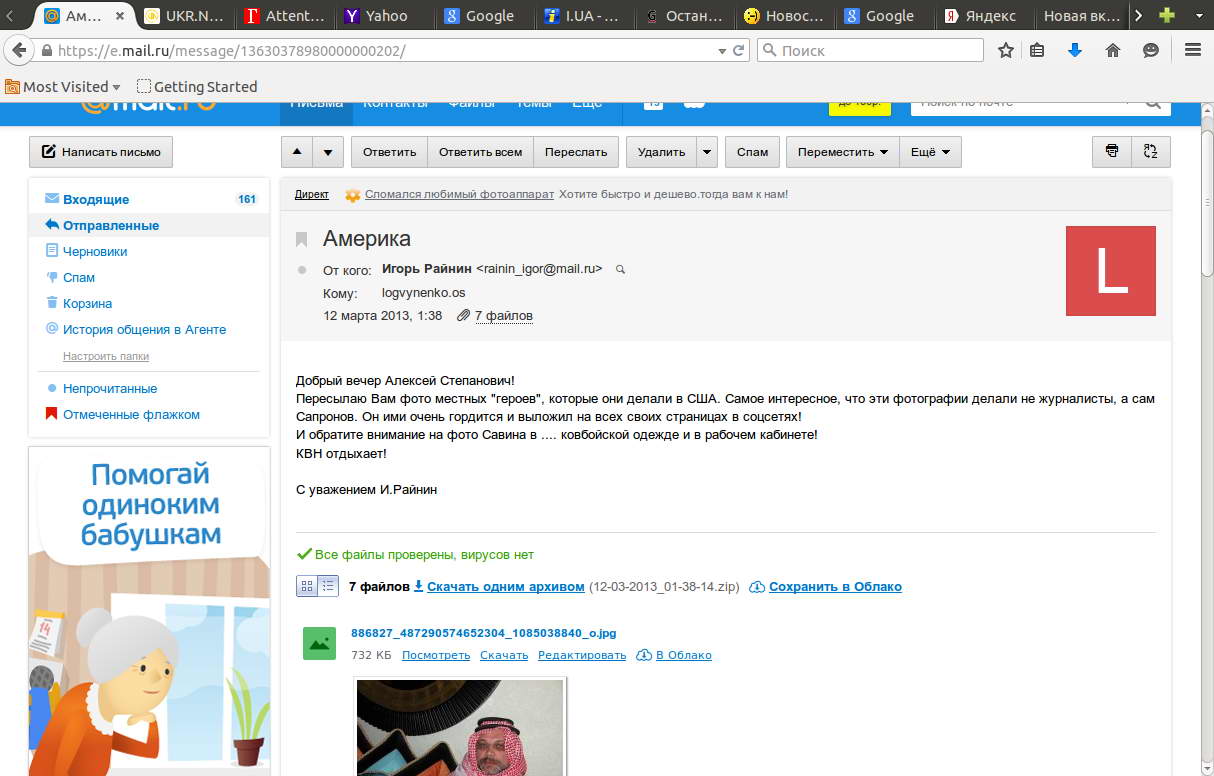Toggle the flag bookmark on the letter

[x=301, y=239]
